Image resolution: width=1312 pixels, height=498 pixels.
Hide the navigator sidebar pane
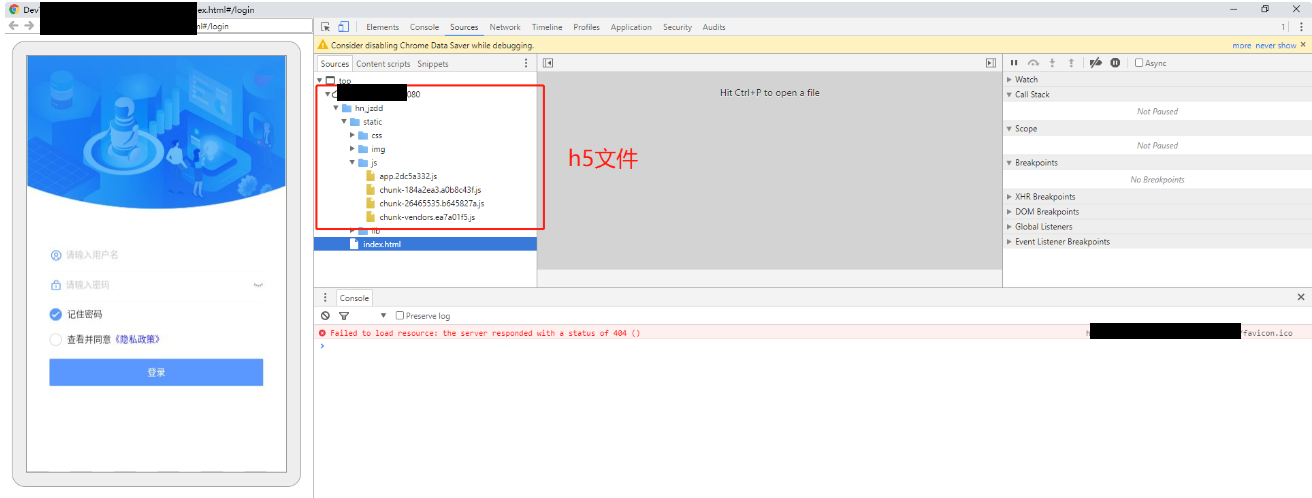tap(548, 63)
